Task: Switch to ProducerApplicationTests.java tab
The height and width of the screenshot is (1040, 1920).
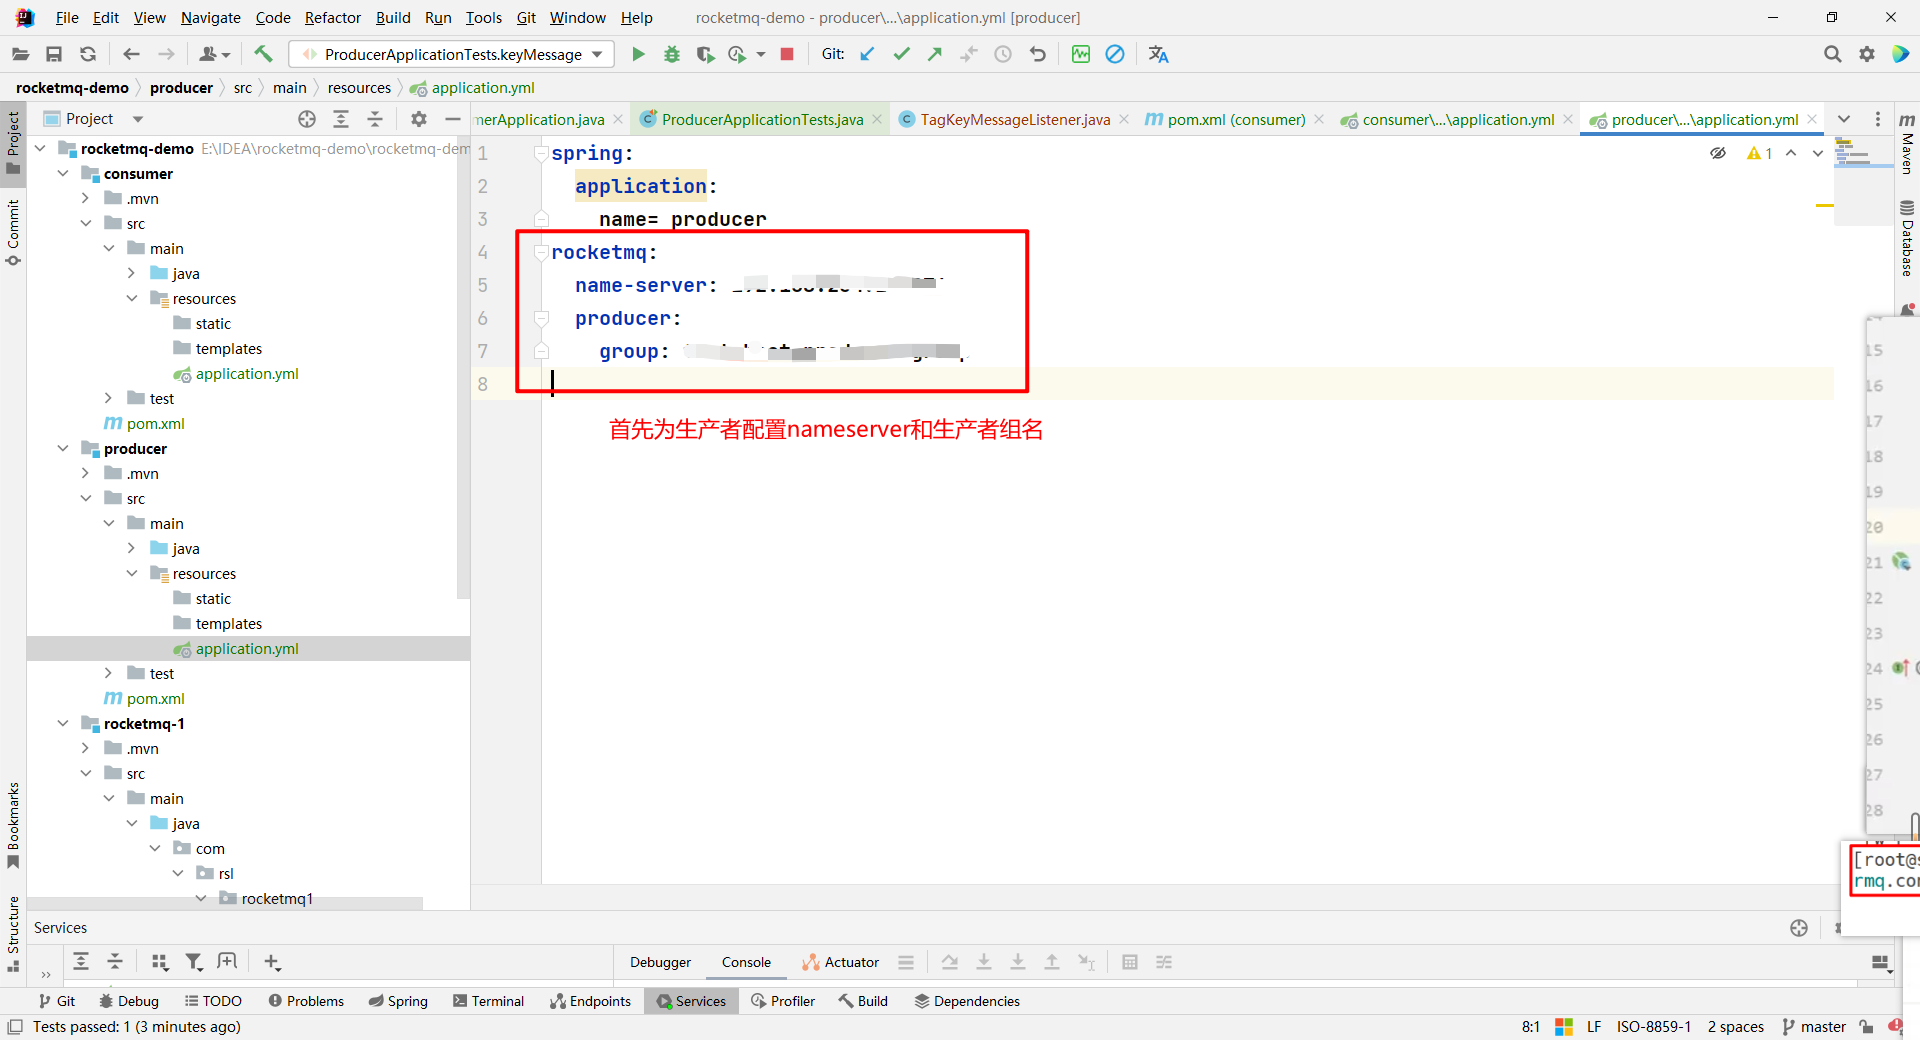Action: coord(762,120)
